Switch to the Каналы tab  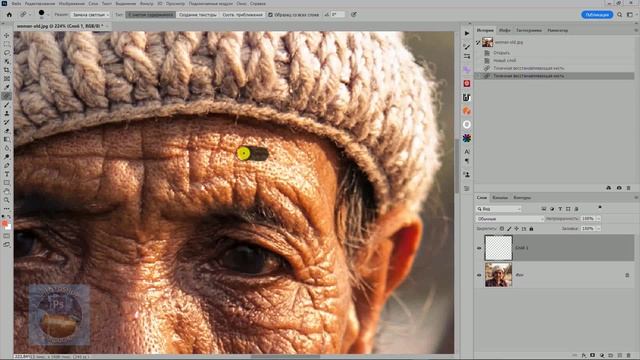point(500,198)
